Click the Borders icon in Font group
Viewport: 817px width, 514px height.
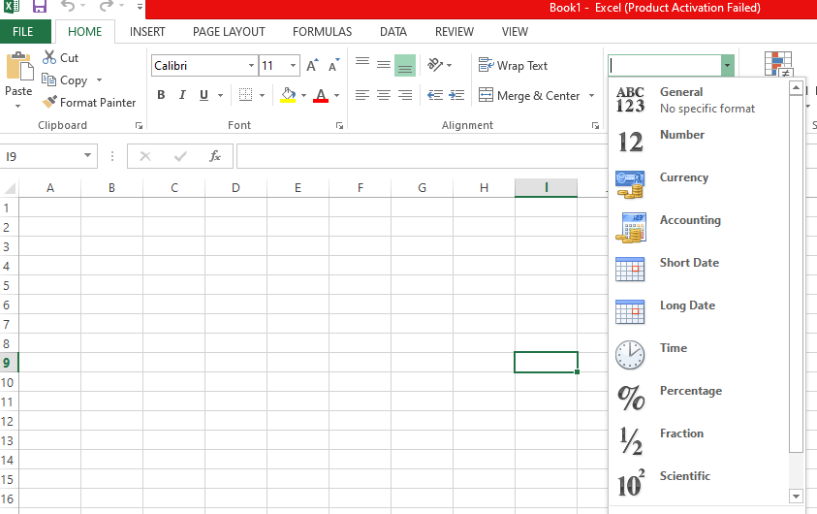pyautogui.click(x=246, y=96)
